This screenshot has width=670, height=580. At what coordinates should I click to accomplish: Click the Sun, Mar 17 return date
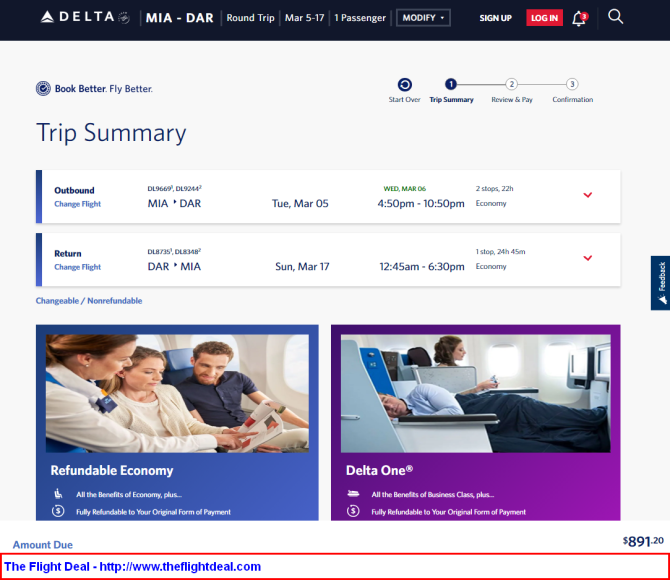(302, 267)
